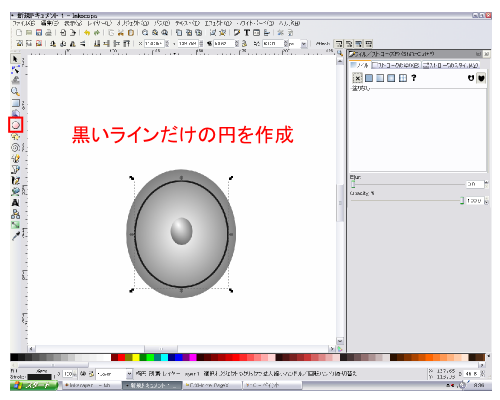The image size is (500, 400).
Task: Click the Redo arrow icon
Action: (97, 33)
